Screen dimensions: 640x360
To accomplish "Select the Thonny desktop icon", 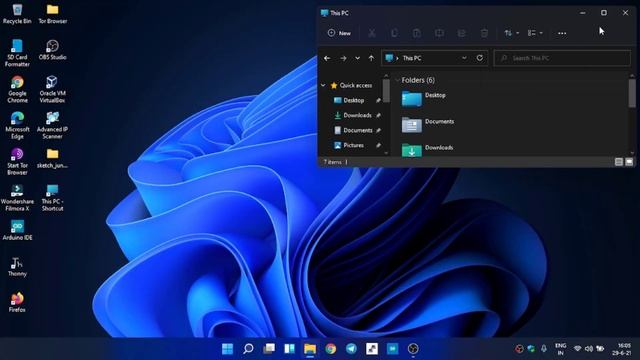I will point(17,267).
